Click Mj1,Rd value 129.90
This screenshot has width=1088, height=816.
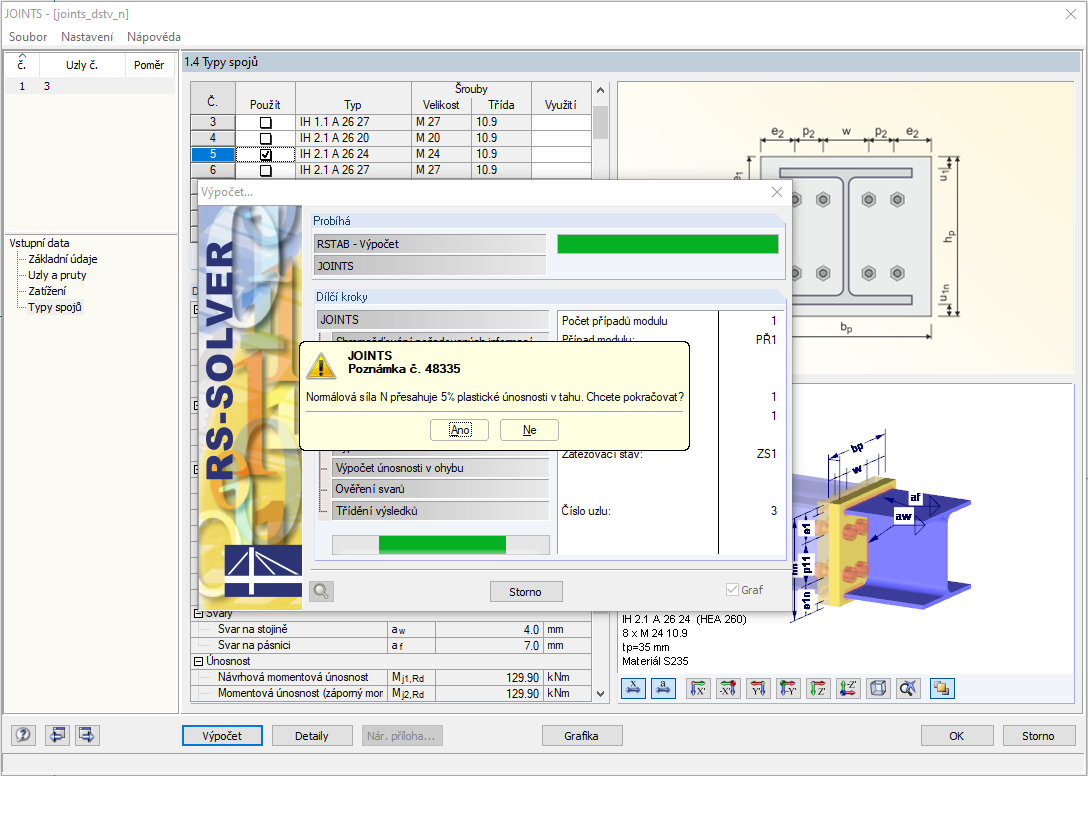pyautogui.click(x=490, y=677)
